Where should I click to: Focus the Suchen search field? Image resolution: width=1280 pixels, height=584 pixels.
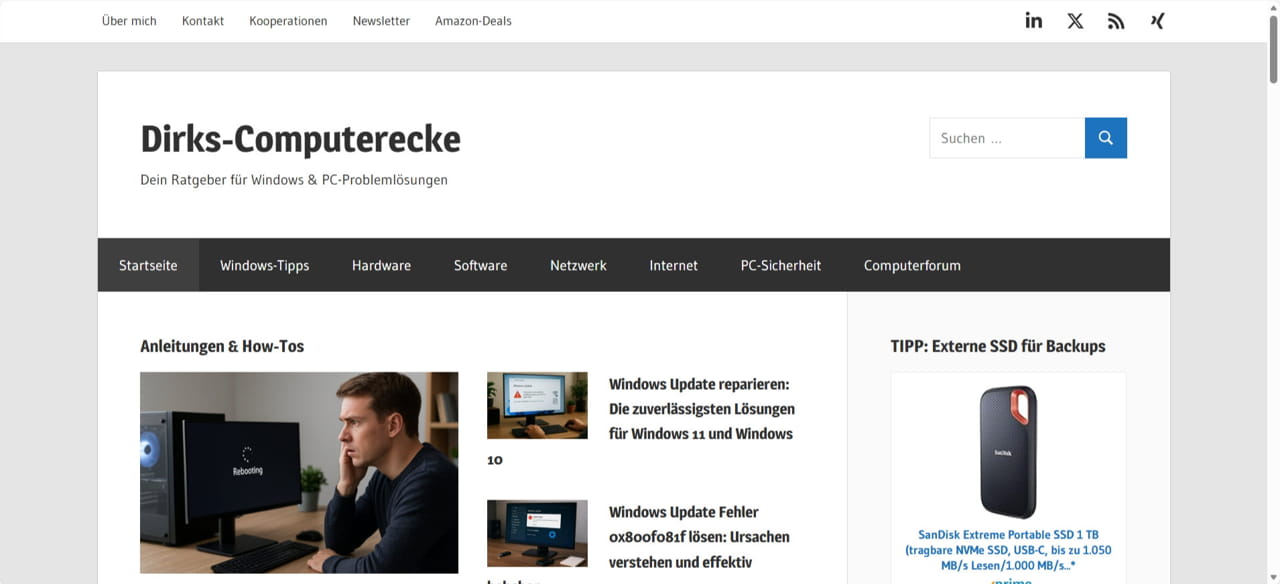[1007, 138]
